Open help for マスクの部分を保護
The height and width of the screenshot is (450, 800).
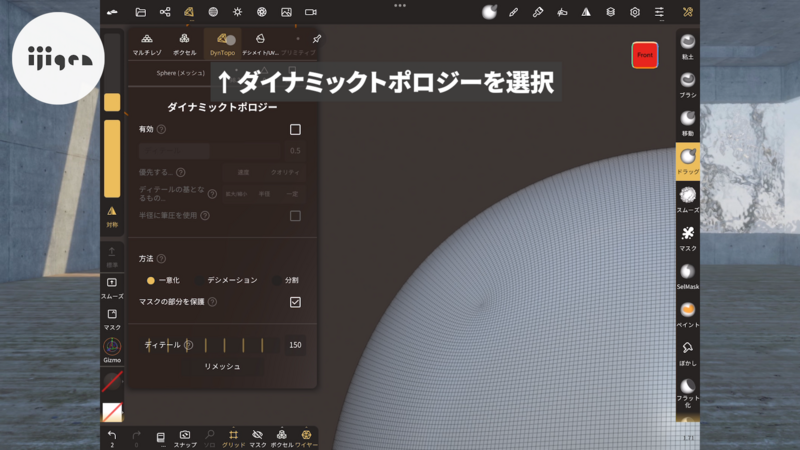click(212, 302)
